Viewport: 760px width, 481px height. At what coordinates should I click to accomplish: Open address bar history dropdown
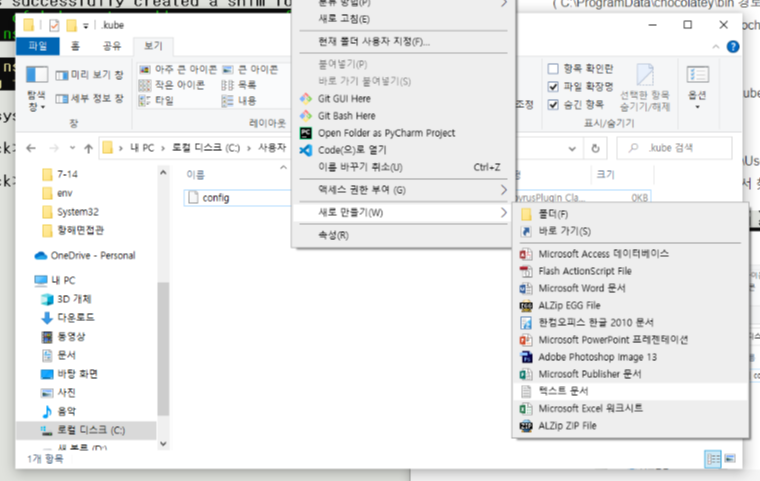pyautogui.click(x=572, y=148)
